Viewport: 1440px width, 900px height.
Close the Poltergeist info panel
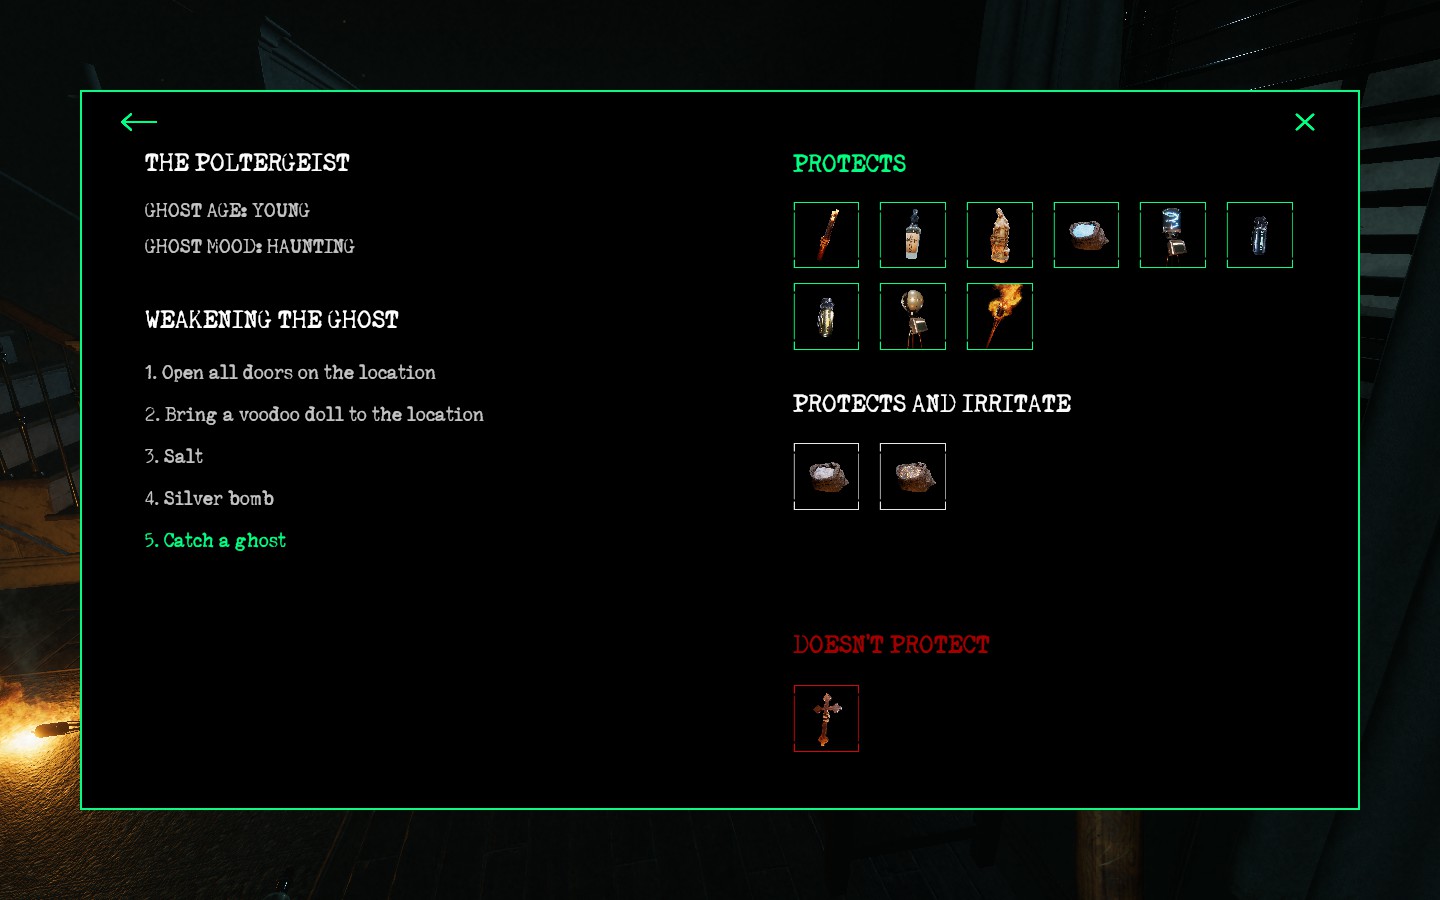pyautogui.click(x=1305, y=122)
